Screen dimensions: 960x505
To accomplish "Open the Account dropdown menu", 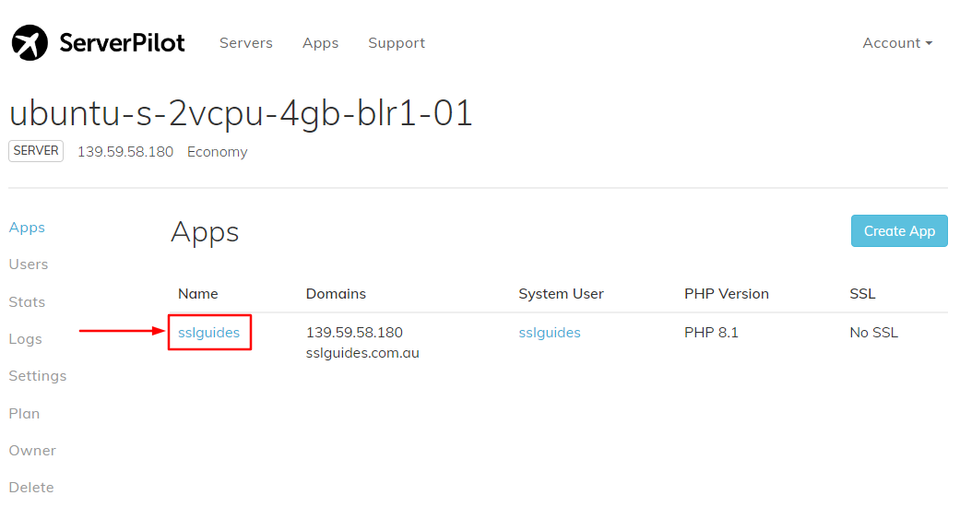I will 897,43.
